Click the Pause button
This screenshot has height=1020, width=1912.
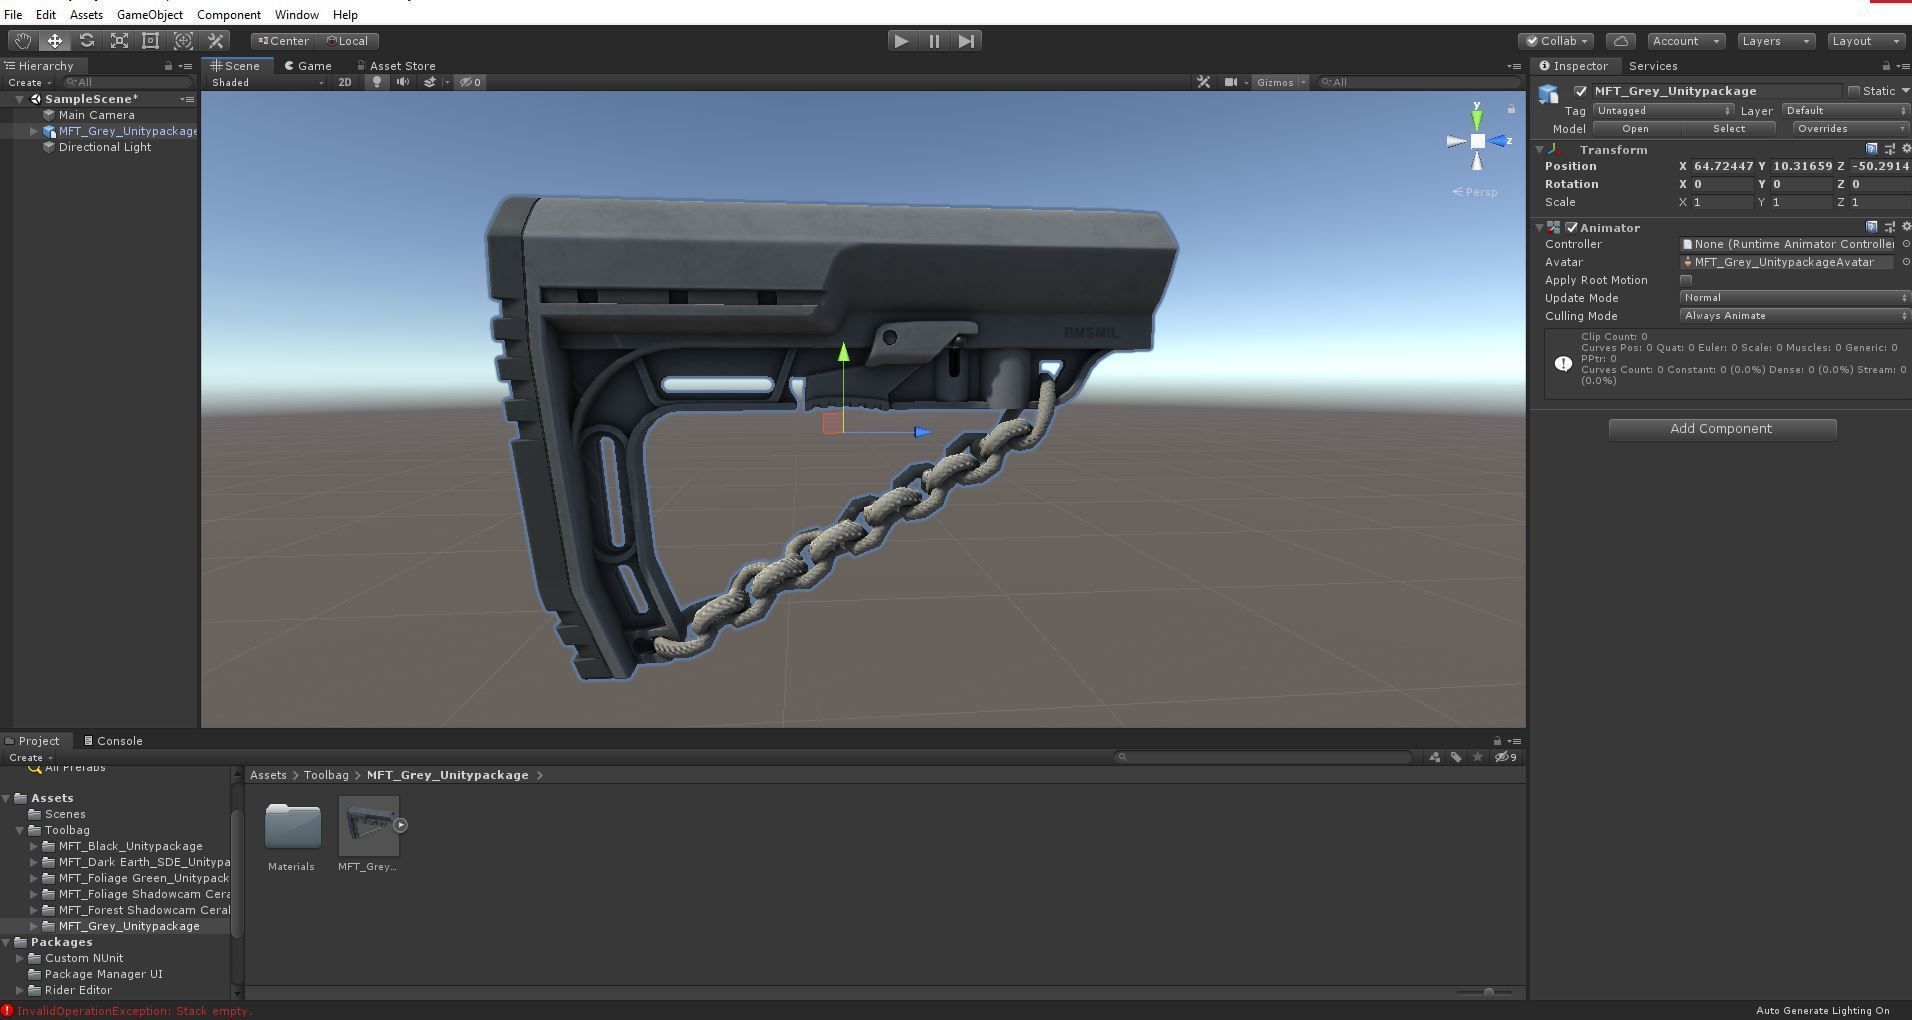point(934,41)
